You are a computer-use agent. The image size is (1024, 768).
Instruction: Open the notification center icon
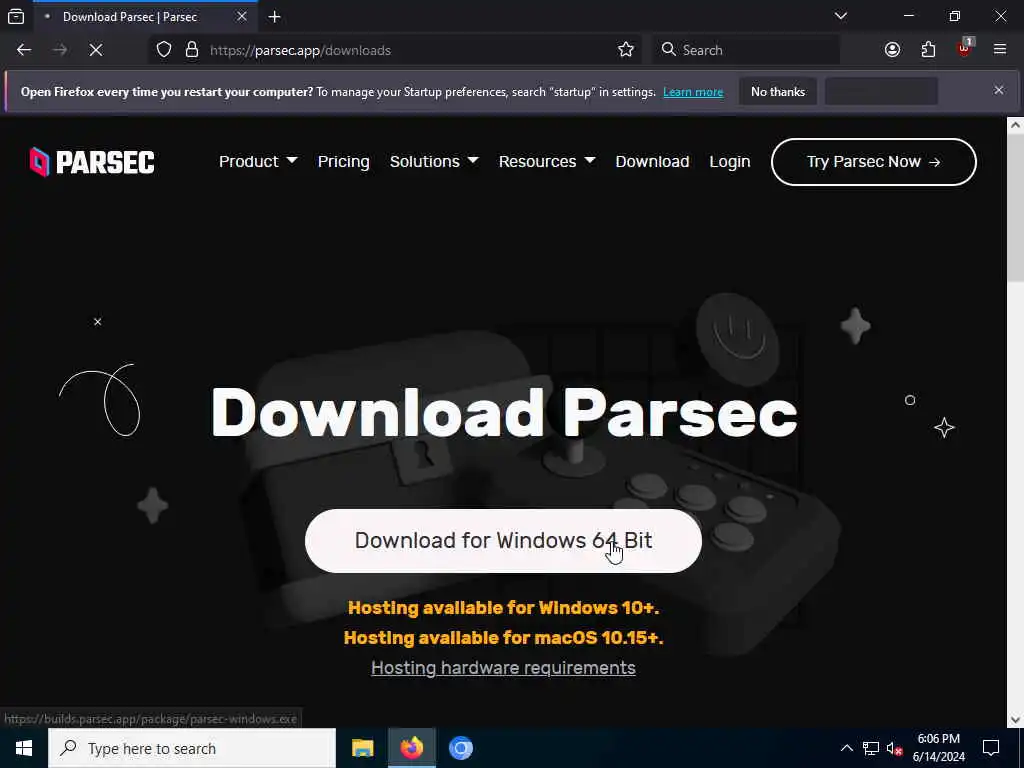tap(991, 748)
